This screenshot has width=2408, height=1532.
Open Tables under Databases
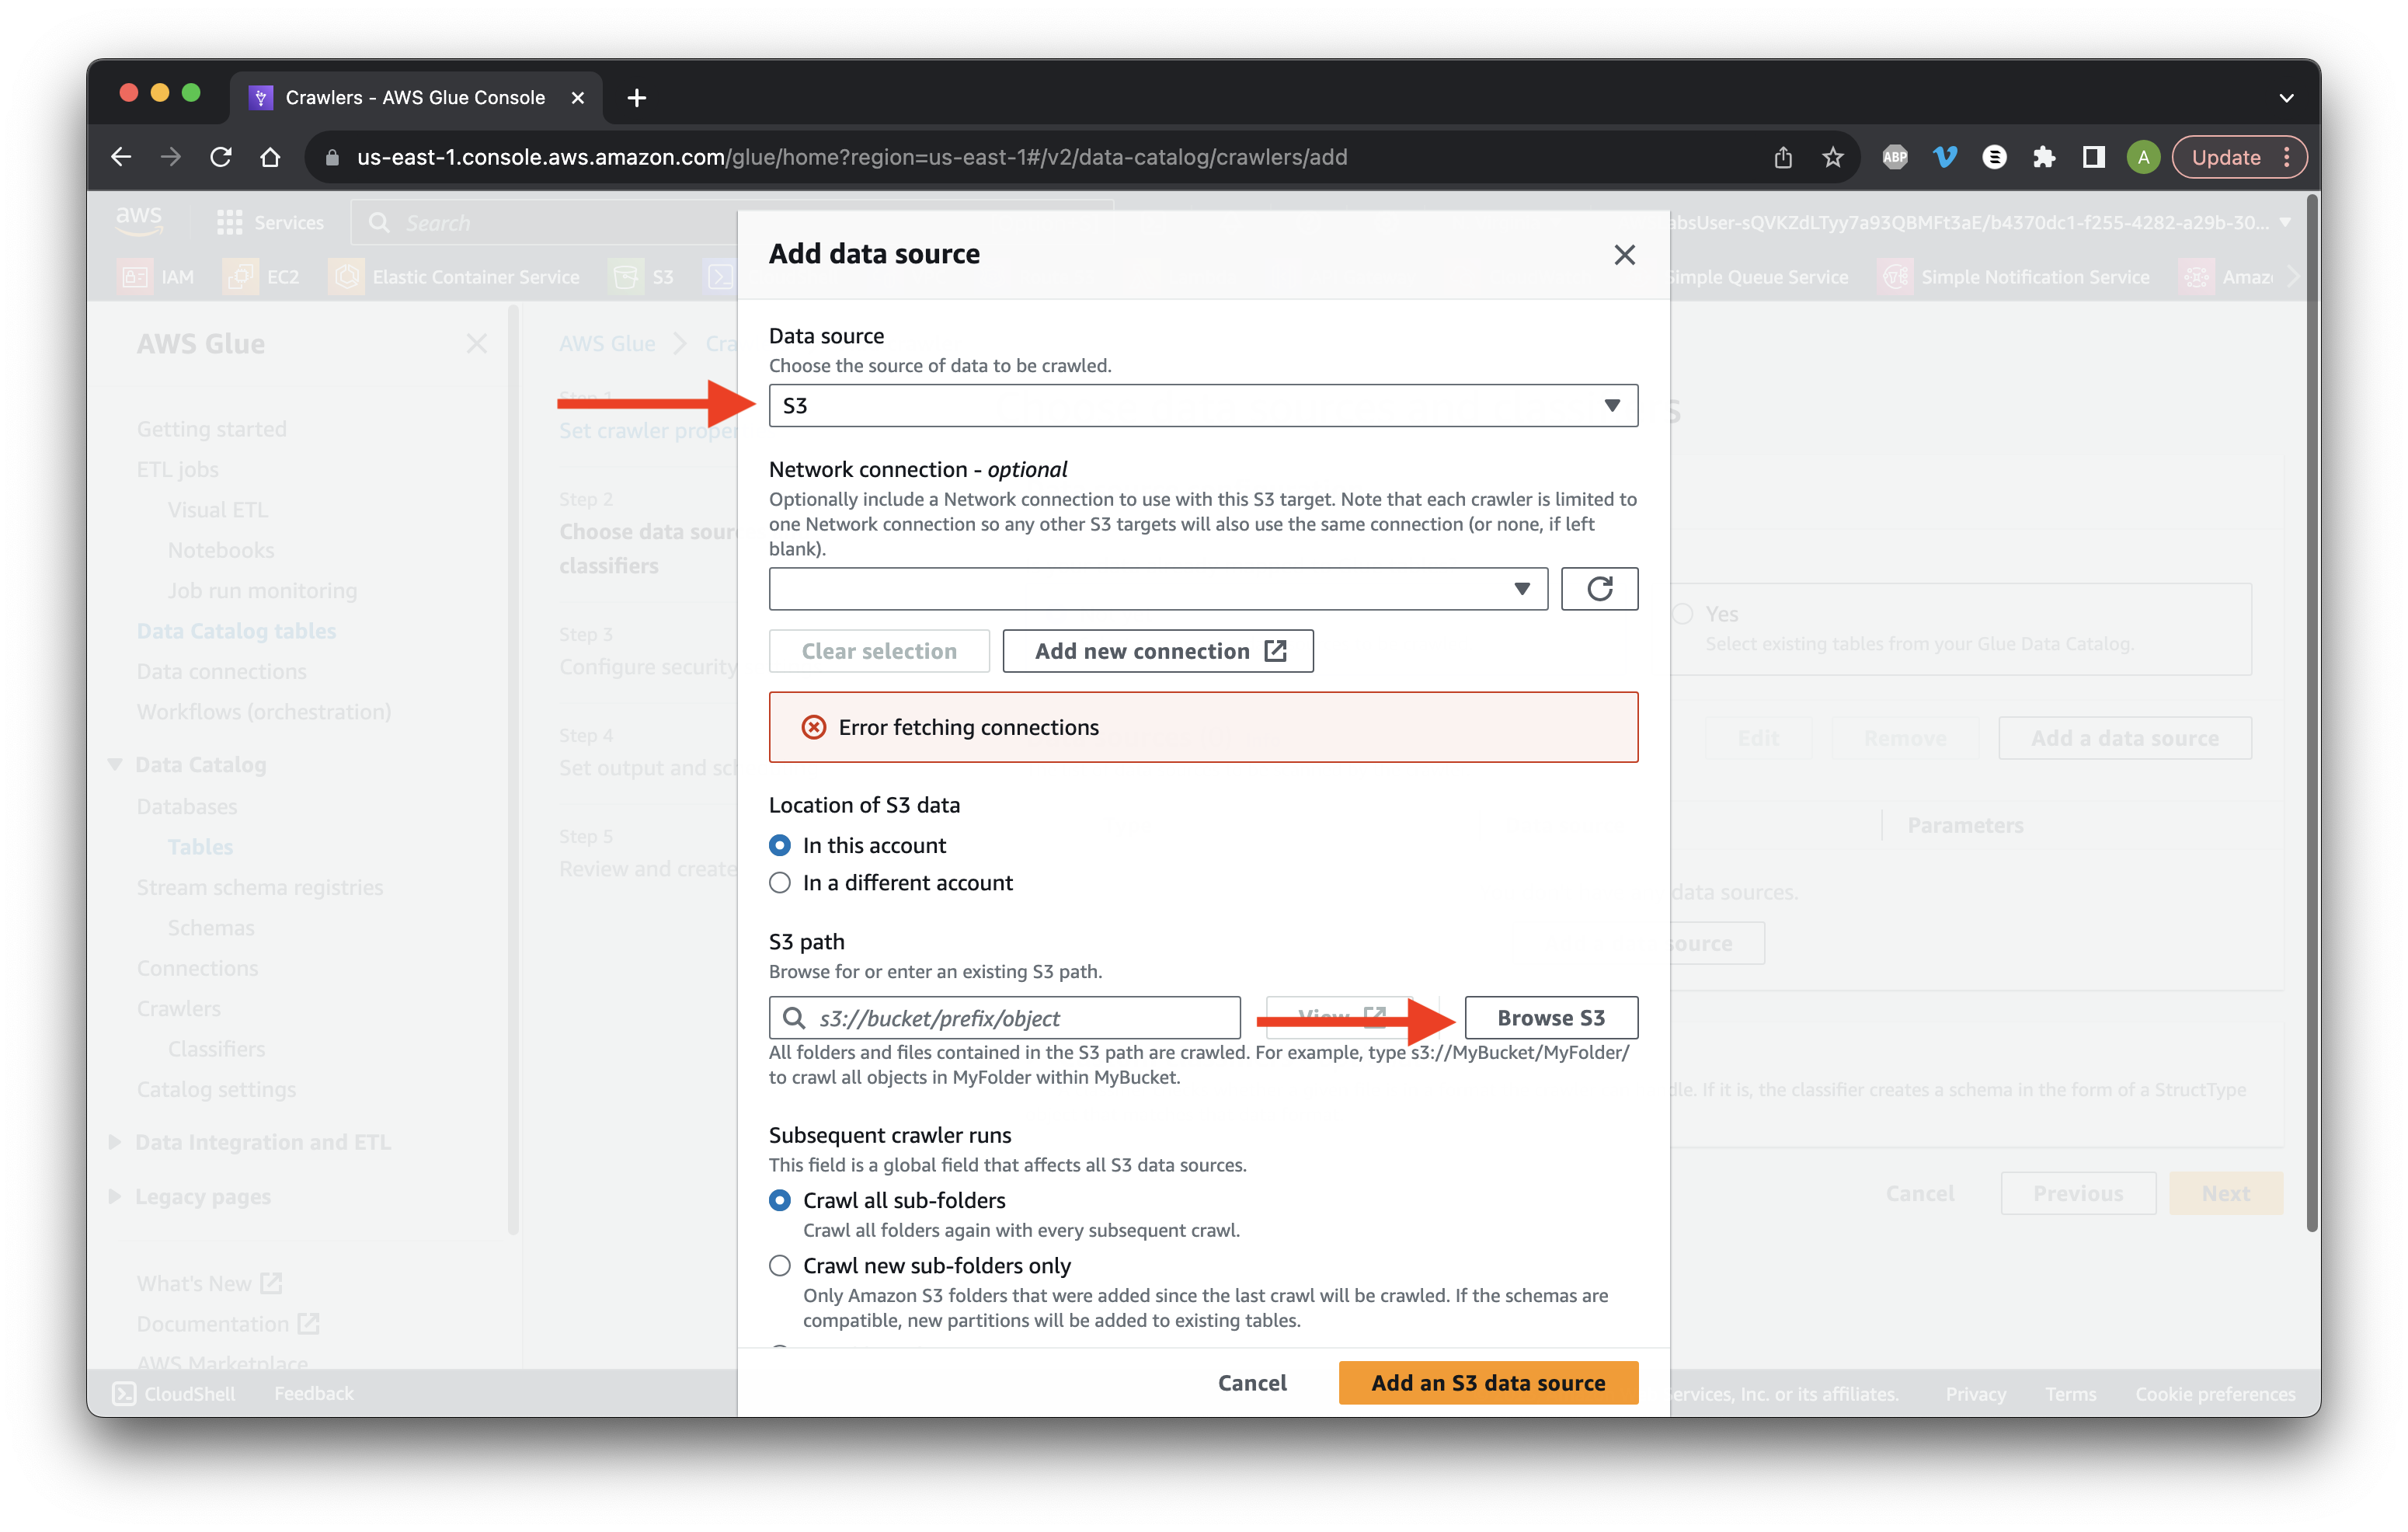tap(200, 847)
